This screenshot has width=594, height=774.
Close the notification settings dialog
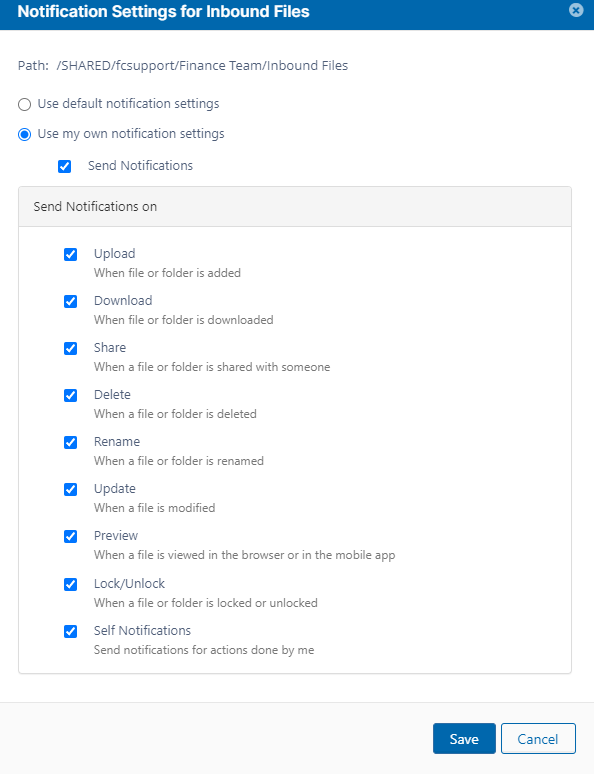coord(576,10)
